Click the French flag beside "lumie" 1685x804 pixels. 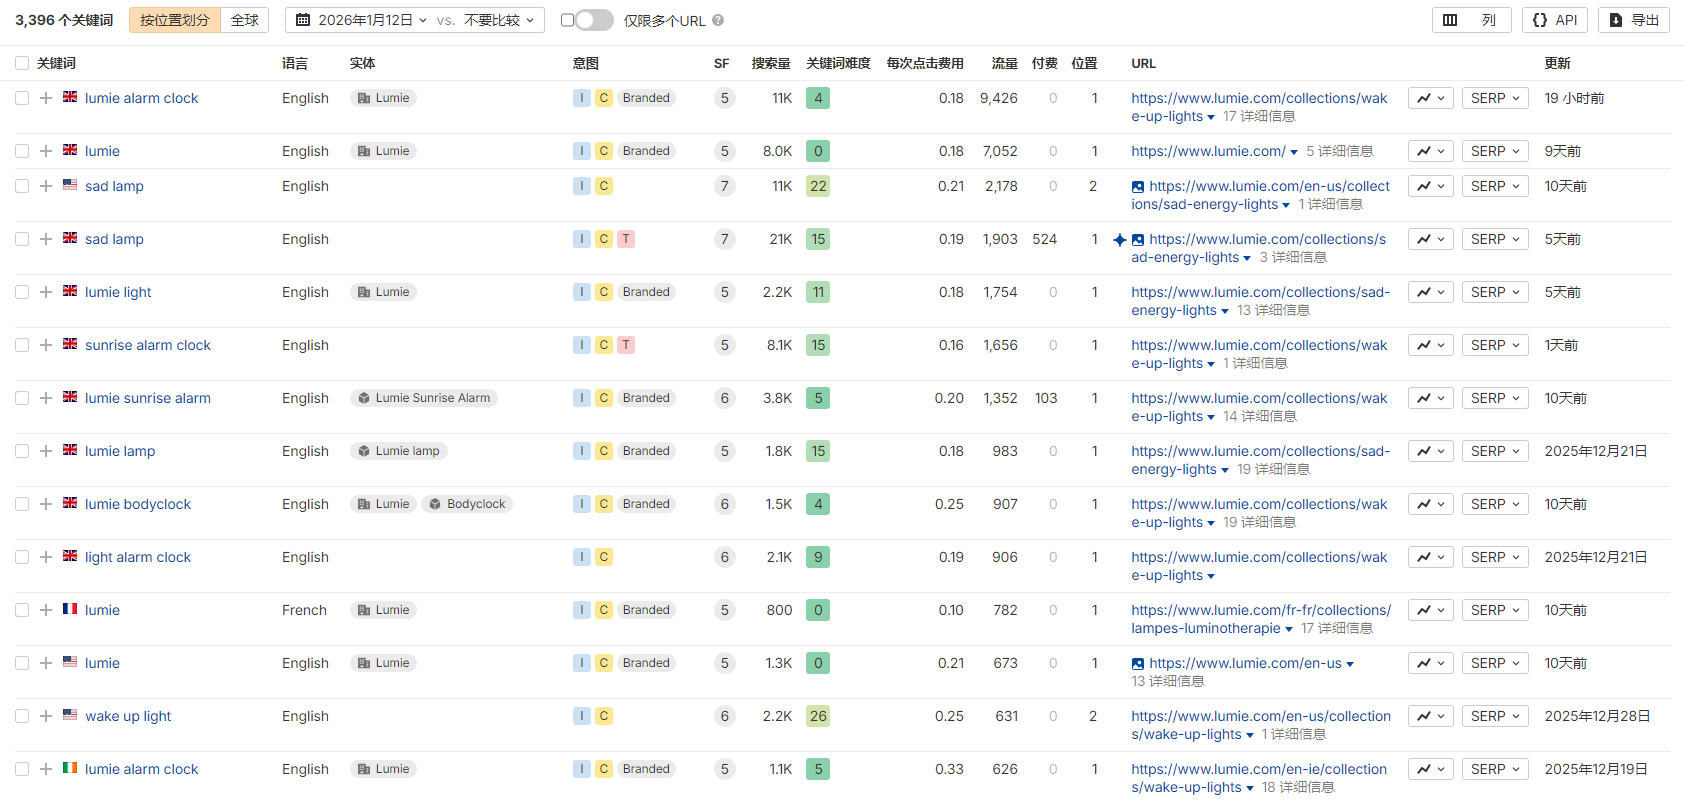70,609
